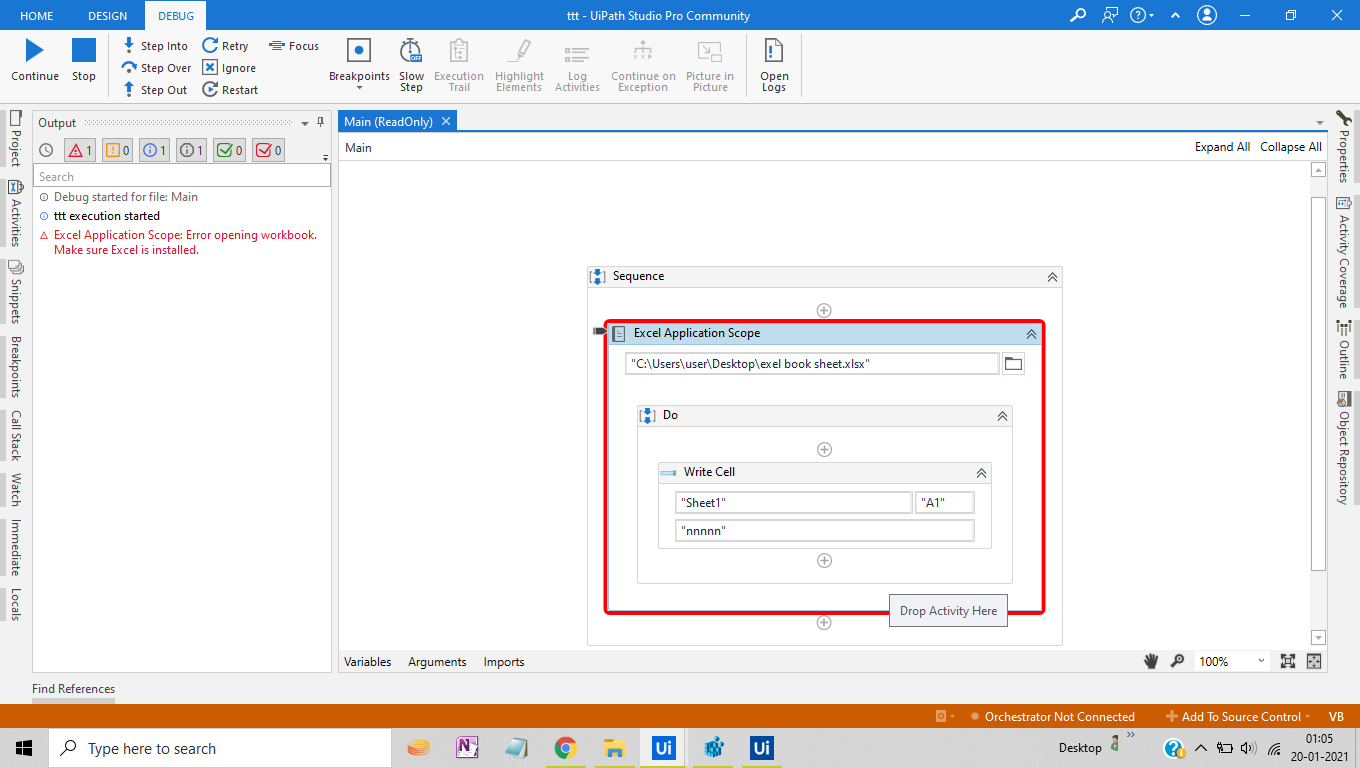
Task: Click Collapse All
Action: tap(1291, 147)
